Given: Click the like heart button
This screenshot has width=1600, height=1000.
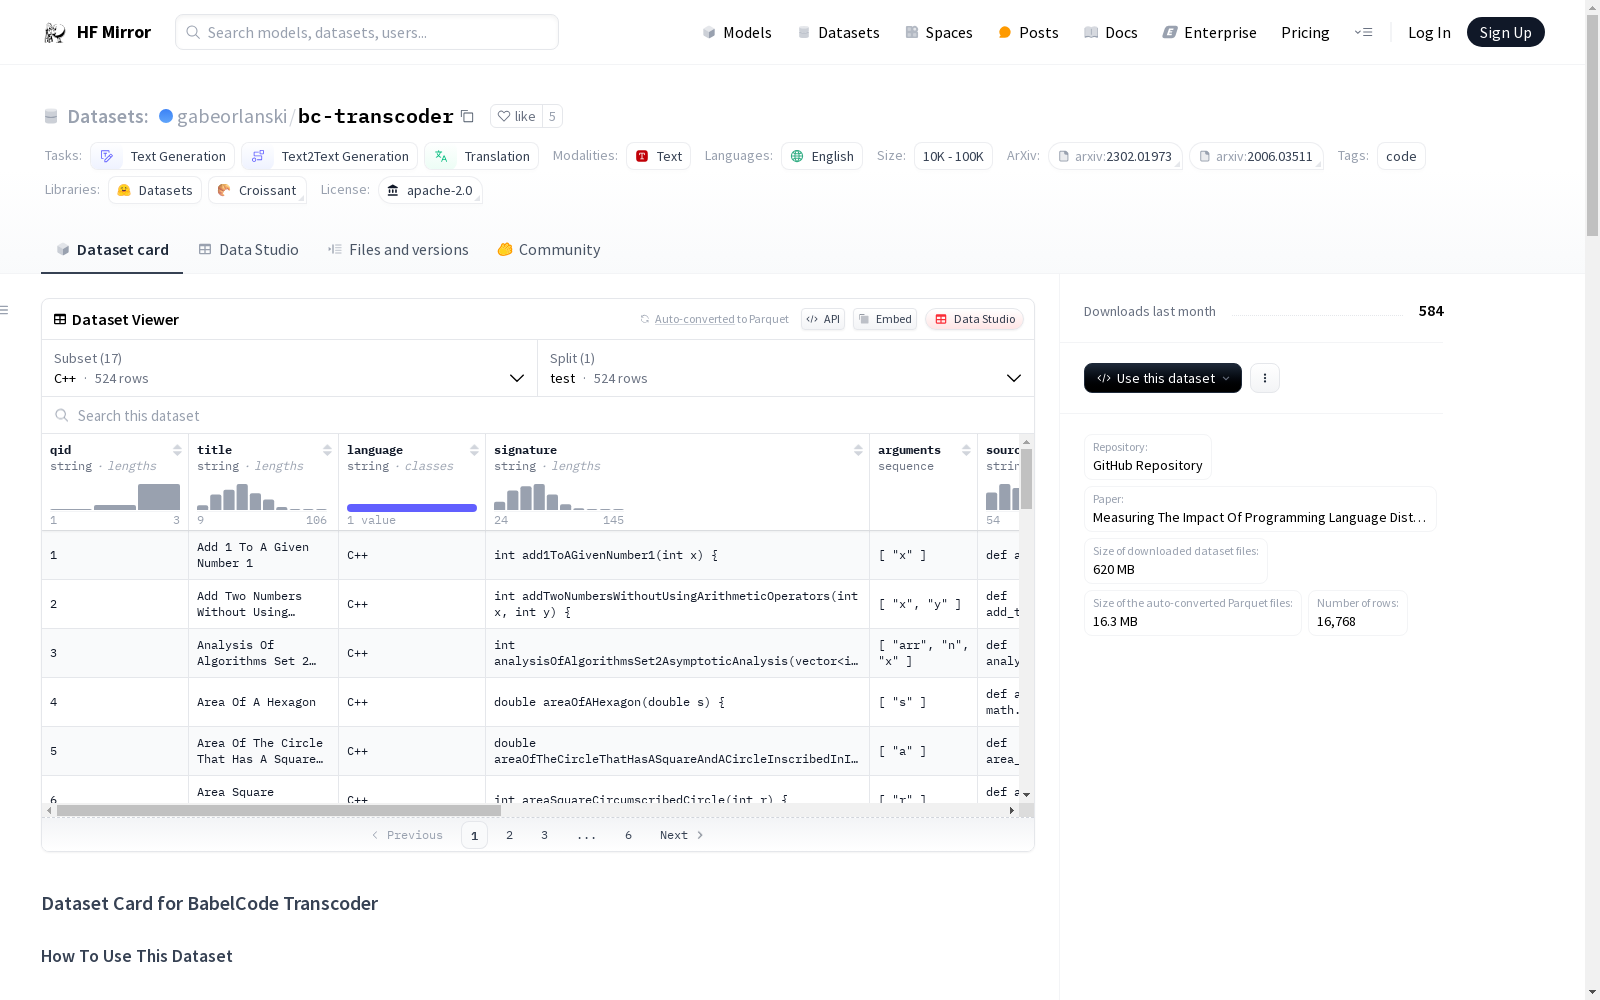Looking at the screenshot, I should (516, 116).
